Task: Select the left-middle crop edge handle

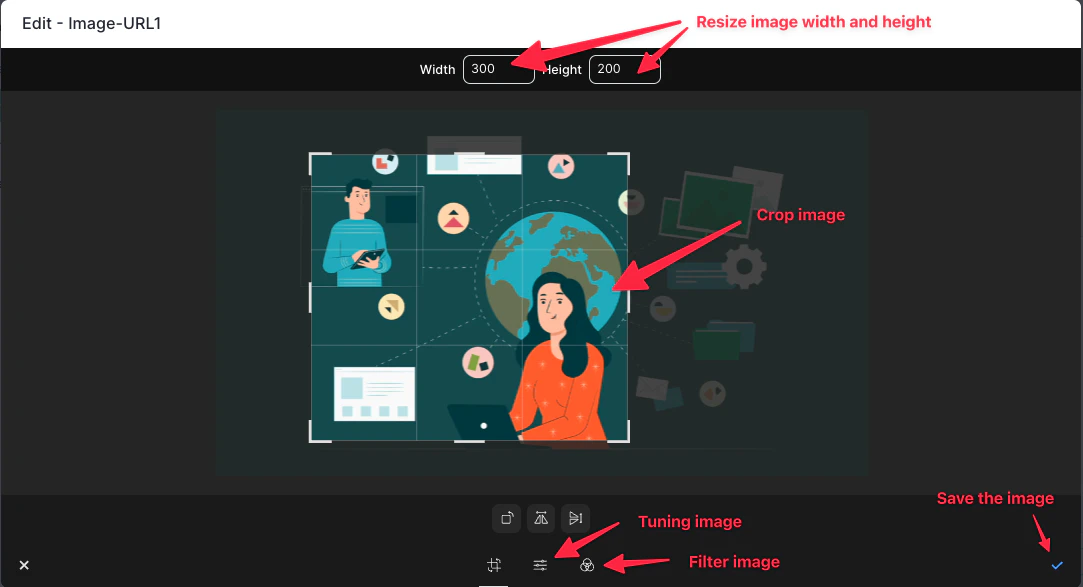Action: pyautogui.click(x=310, y=296)
